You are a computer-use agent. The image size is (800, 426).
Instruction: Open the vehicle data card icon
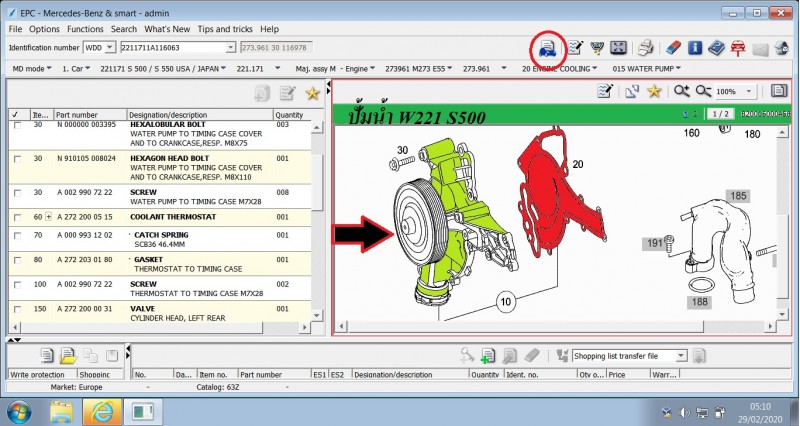[x=547, y=48]
